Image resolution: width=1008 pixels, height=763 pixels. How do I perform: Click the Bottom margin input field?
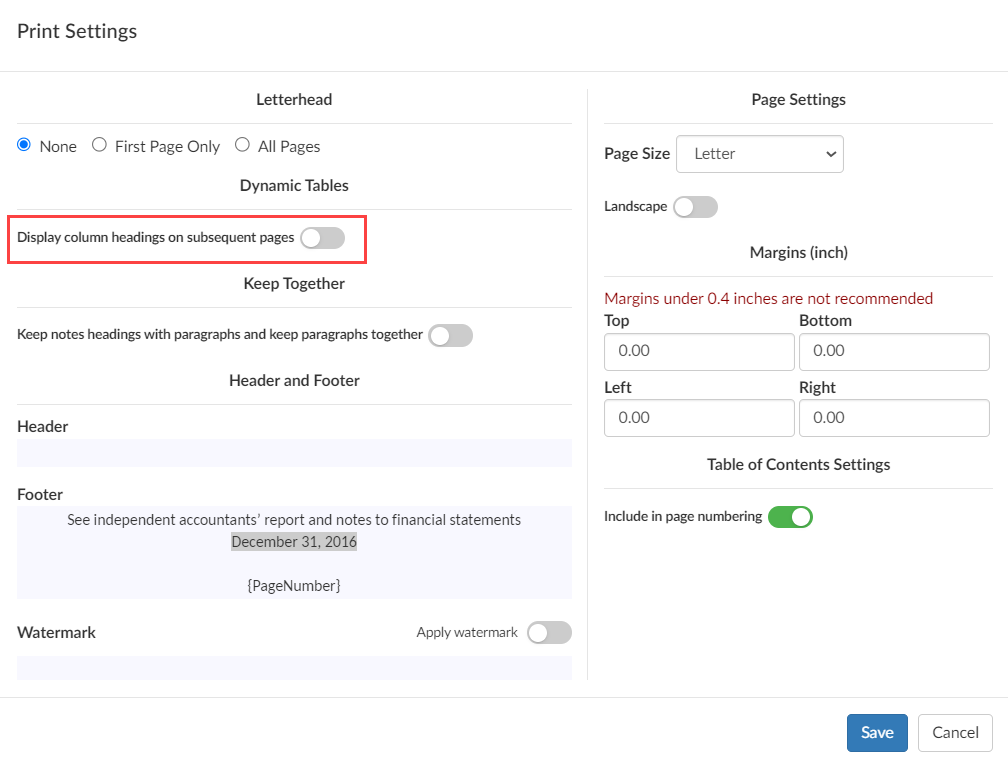(894, 352)
